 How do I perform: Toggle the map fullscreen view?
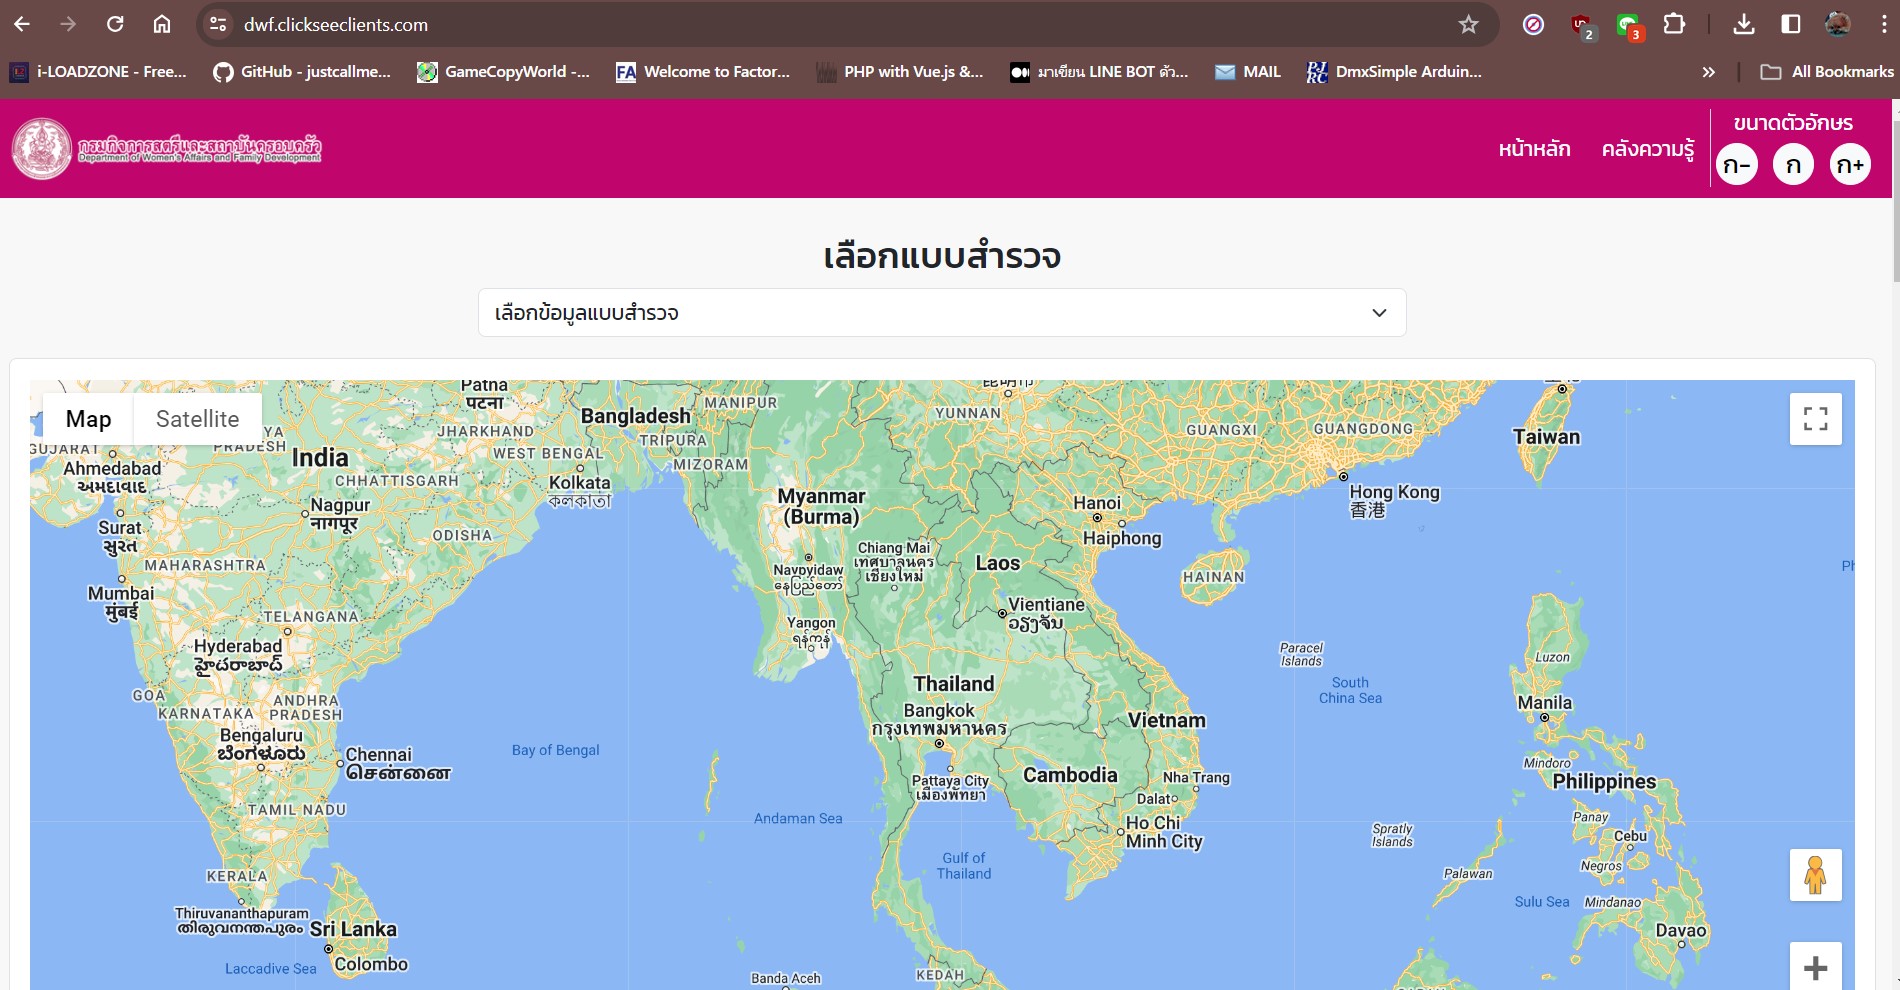click(x=1815, y=419)
